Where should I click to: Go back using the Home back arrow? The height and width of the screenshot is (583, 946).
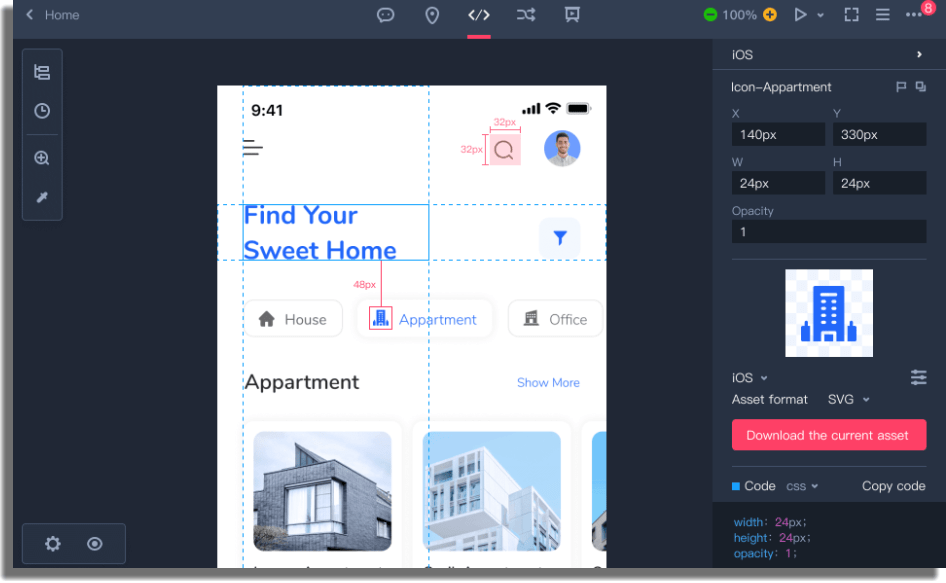[29, 14]
